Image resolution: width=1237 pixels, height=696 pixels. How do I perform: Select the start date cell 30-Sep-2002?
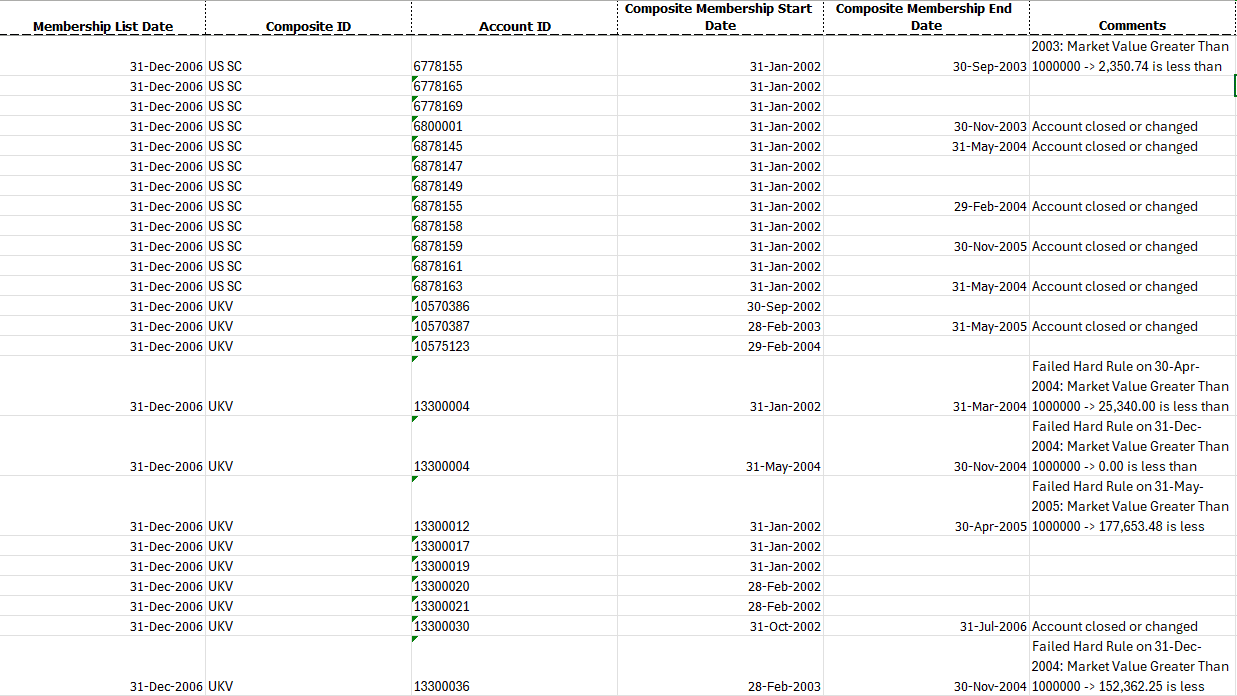tap(783, 307)
